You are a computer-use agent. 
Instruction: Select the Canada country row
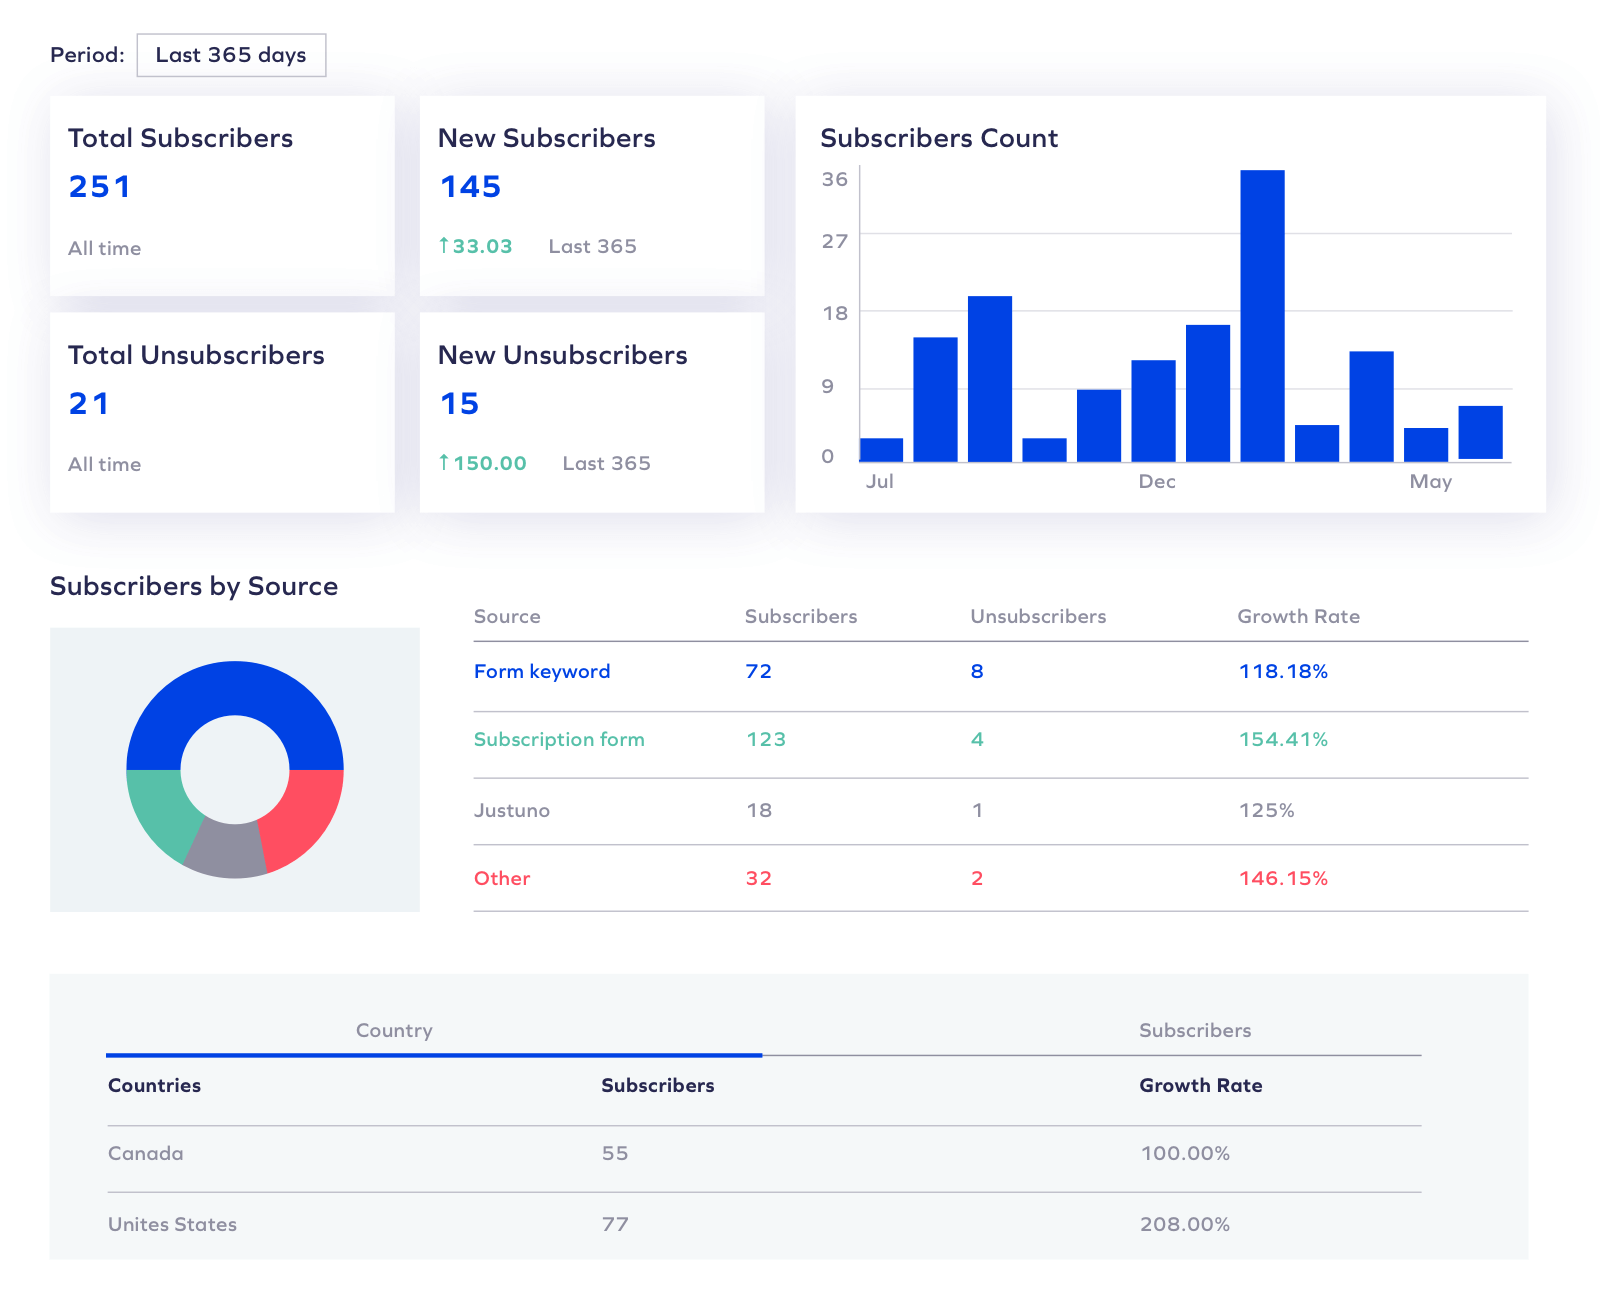(145, 1153)
